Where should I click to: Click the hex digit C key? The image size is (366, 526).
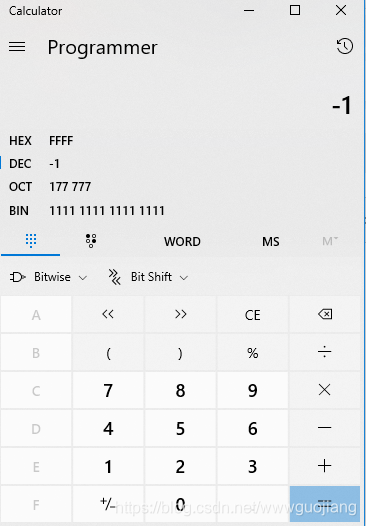pyautogui.click(x=36, y=390)
